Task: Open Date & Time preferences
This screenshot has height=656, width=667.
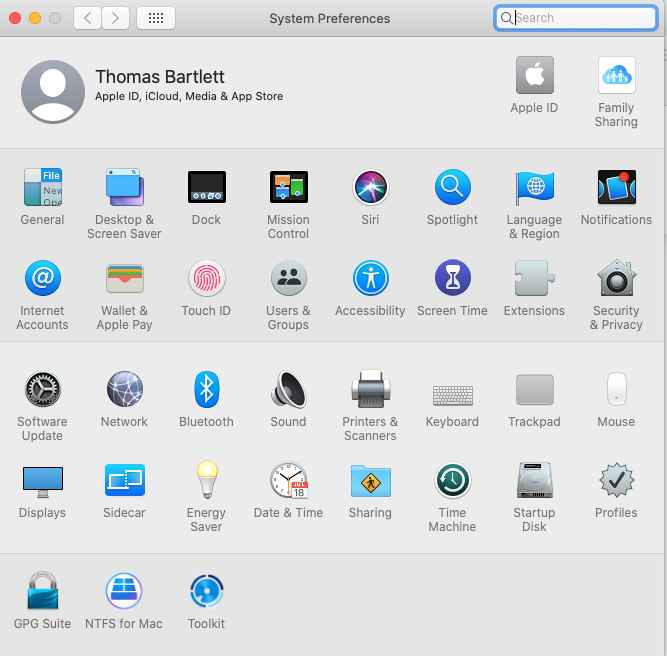Action: (289, 480)
